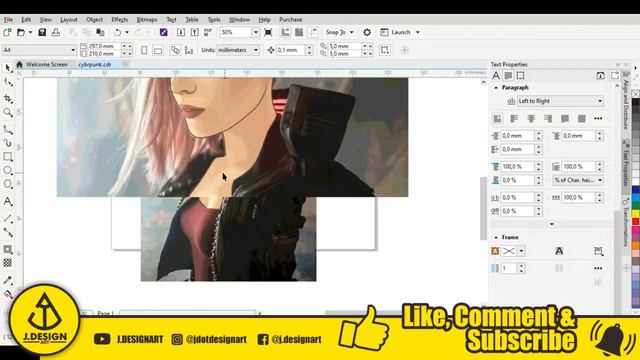This screenshot has width=640, height=360.
Task: Click the Undo arrow icon
Action: [118, 32]
